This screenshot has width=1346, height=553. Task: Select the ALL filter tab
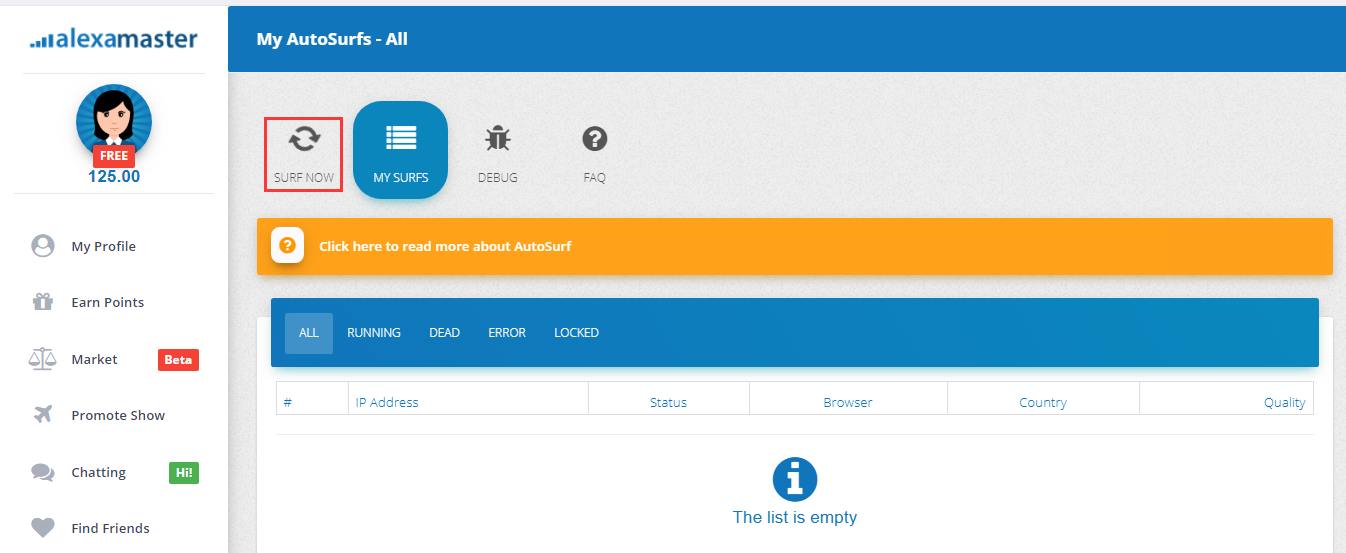309,333
